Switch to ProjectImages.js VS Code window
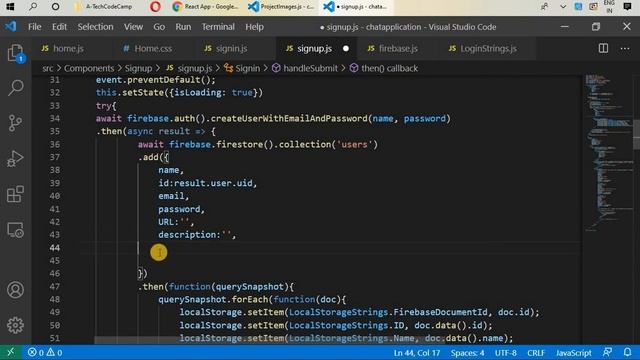The image size is (640, 360). [282, 7]
